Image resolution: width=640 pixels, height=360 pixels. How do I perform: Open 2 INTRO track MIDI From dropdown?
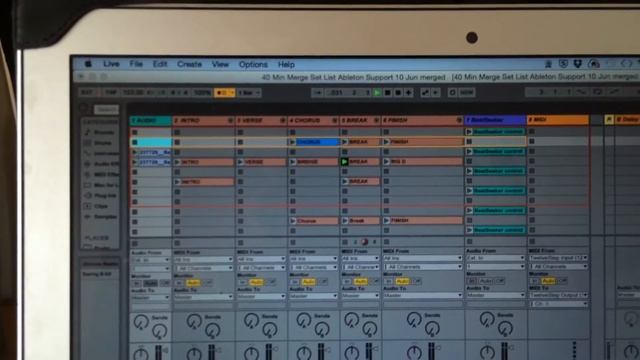(203, 260)
